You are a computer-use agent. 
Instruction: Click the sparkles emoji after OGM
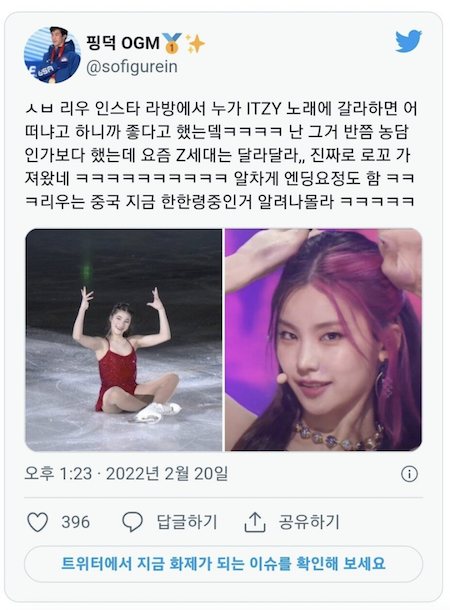click(195, 43)
